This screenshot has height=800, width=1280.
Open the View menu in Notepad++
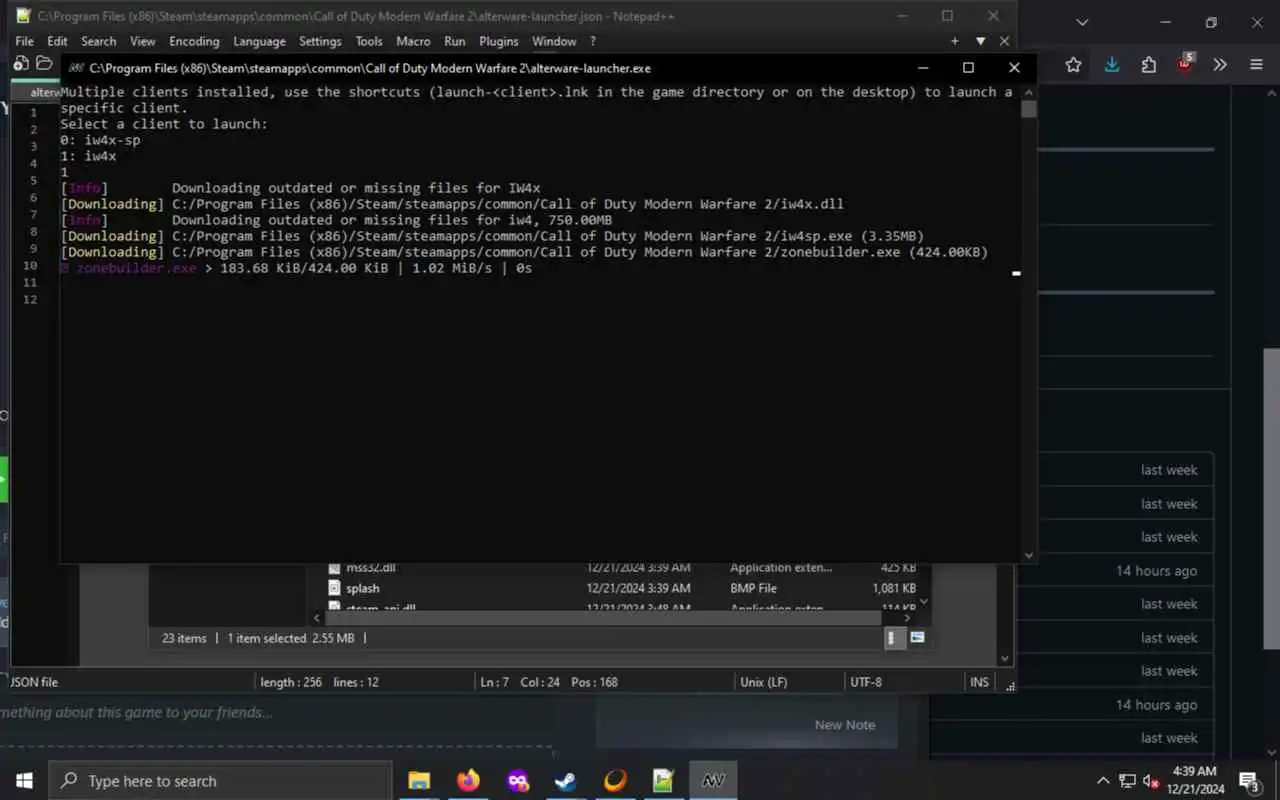coord(143,41)
